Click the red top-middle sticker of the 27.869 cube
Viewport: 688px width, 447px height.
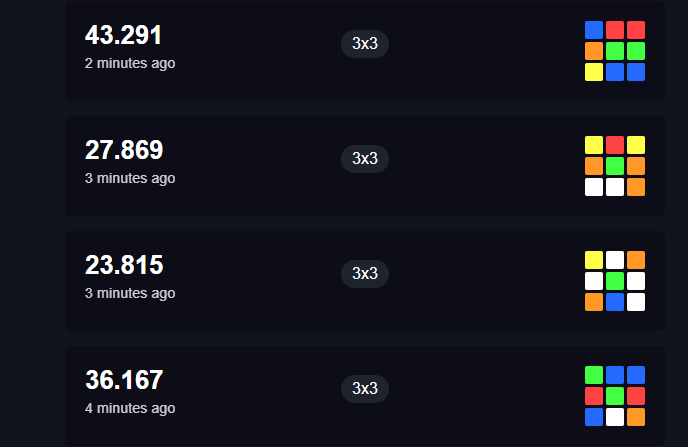click(615, 145)
